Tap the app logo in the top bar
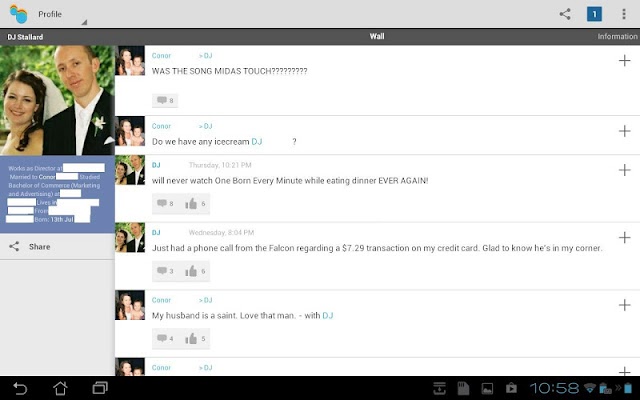The image size is (640, 400). (x=18, y=14)
